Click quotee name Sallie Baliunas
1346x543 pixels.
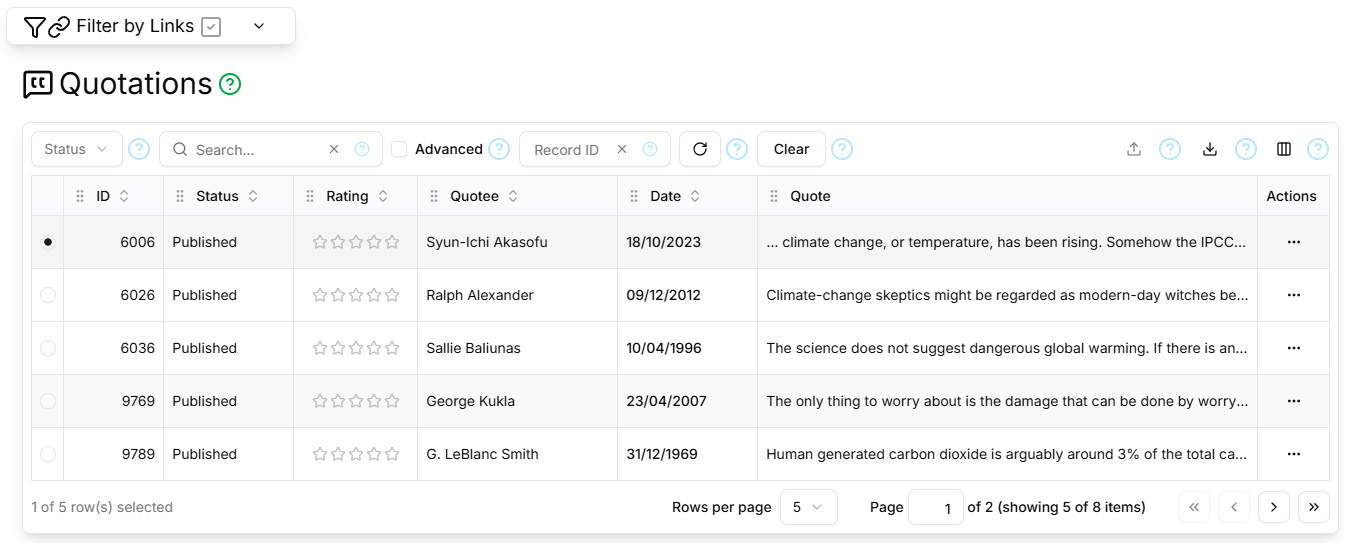(x=473, y=348)
